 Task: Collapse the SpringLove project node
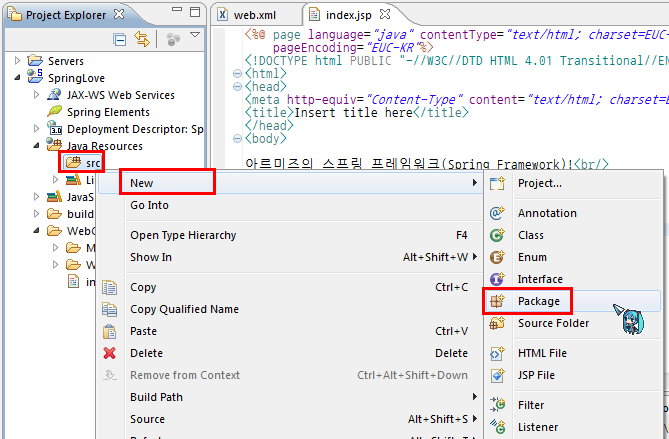(17, 78)
